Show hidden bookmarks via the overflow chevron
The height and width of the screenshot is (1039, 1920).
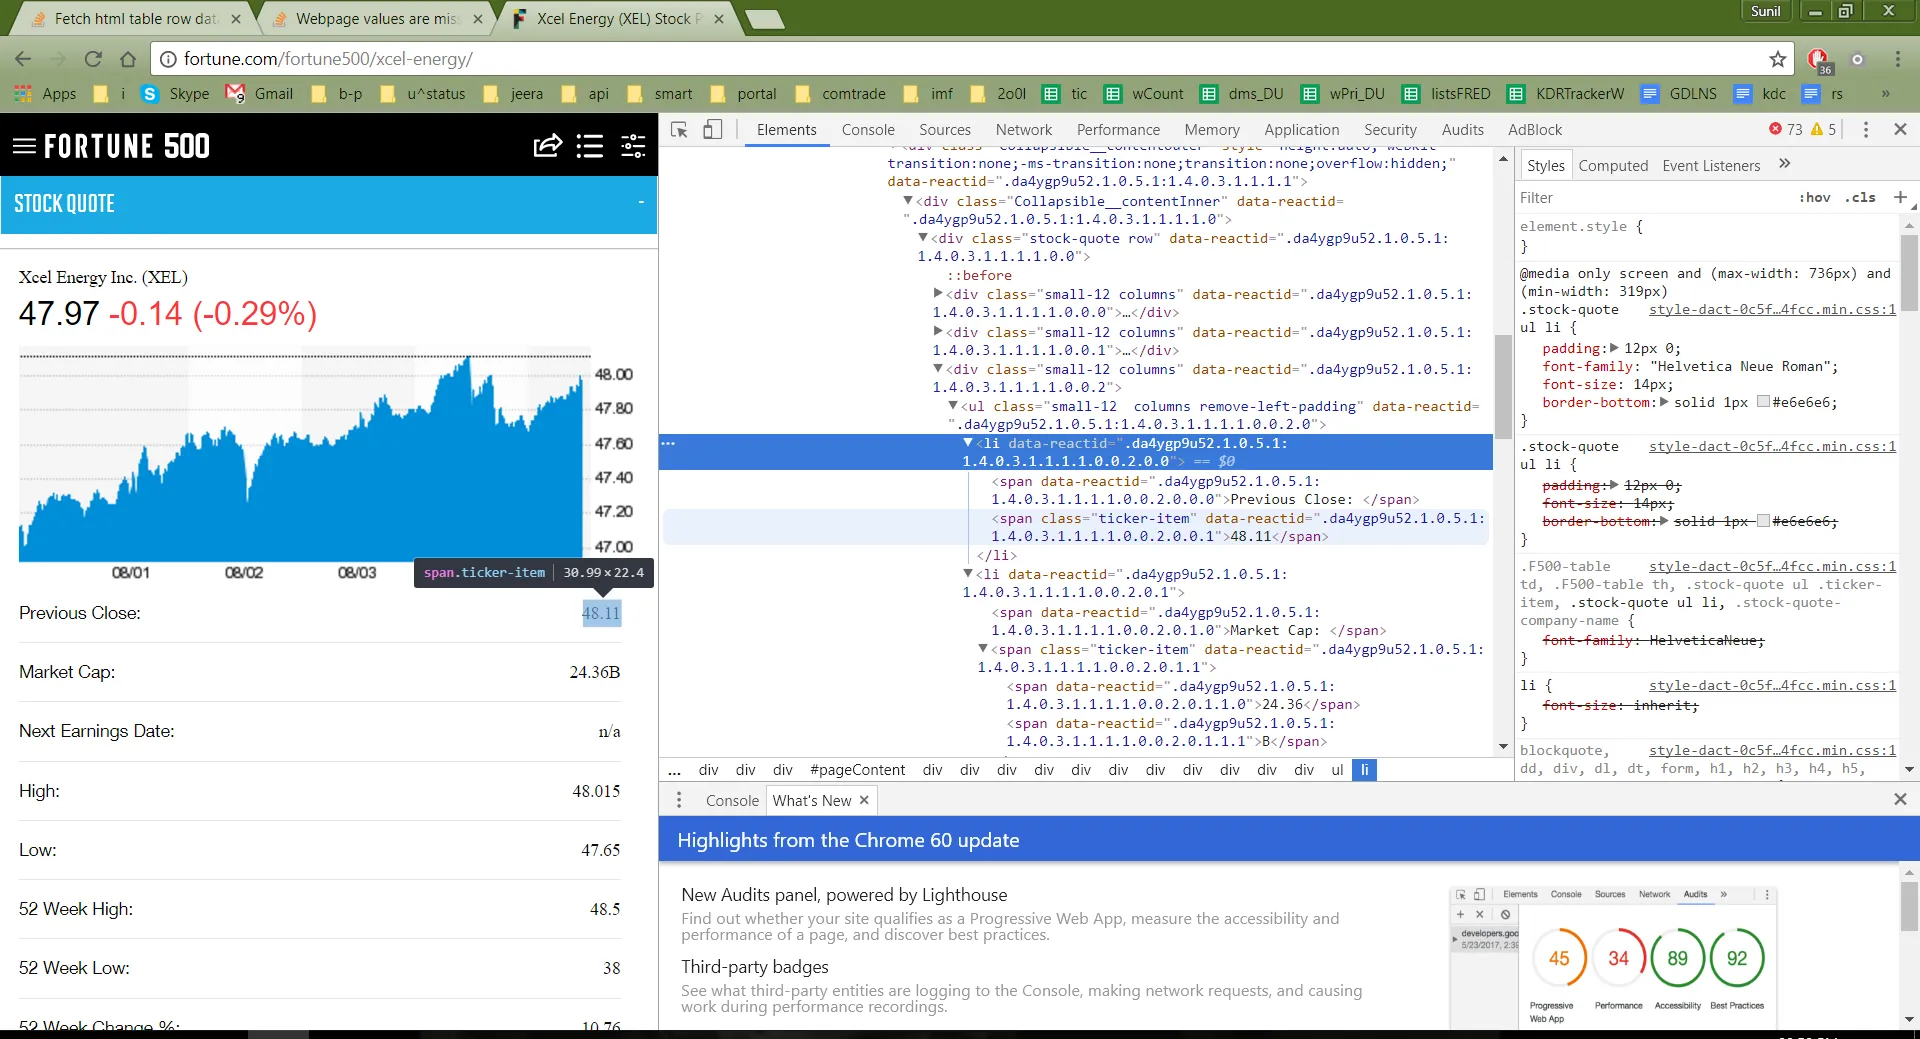[1885, 94]
